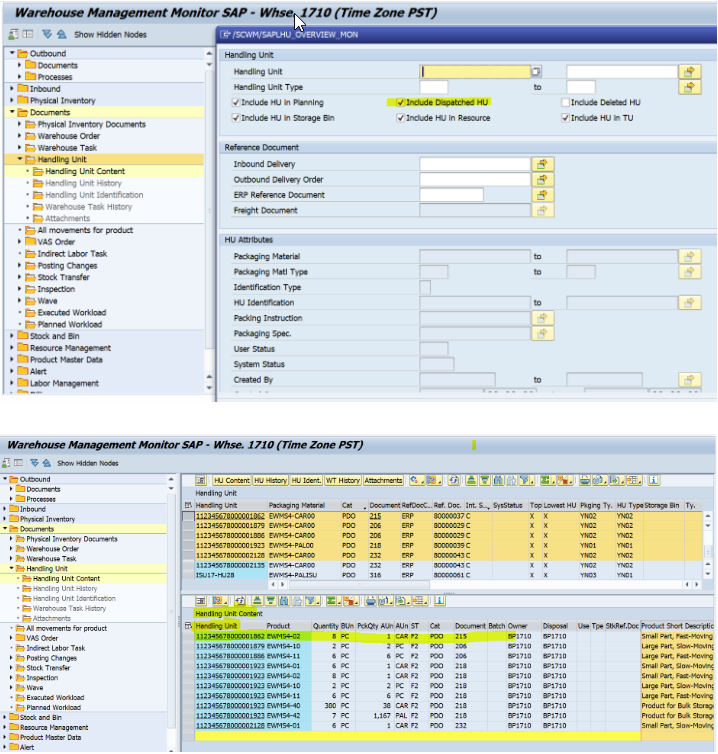Toggle Include HU in Storage Bin checkbox
Screen dimensions: 718x754
236,118
